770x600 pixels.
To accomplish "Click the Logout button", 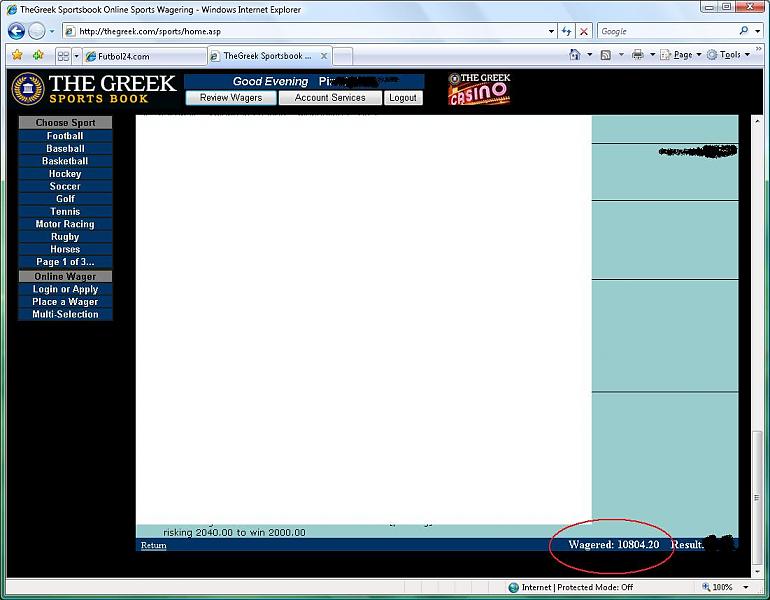I will [x=403, y=98].
